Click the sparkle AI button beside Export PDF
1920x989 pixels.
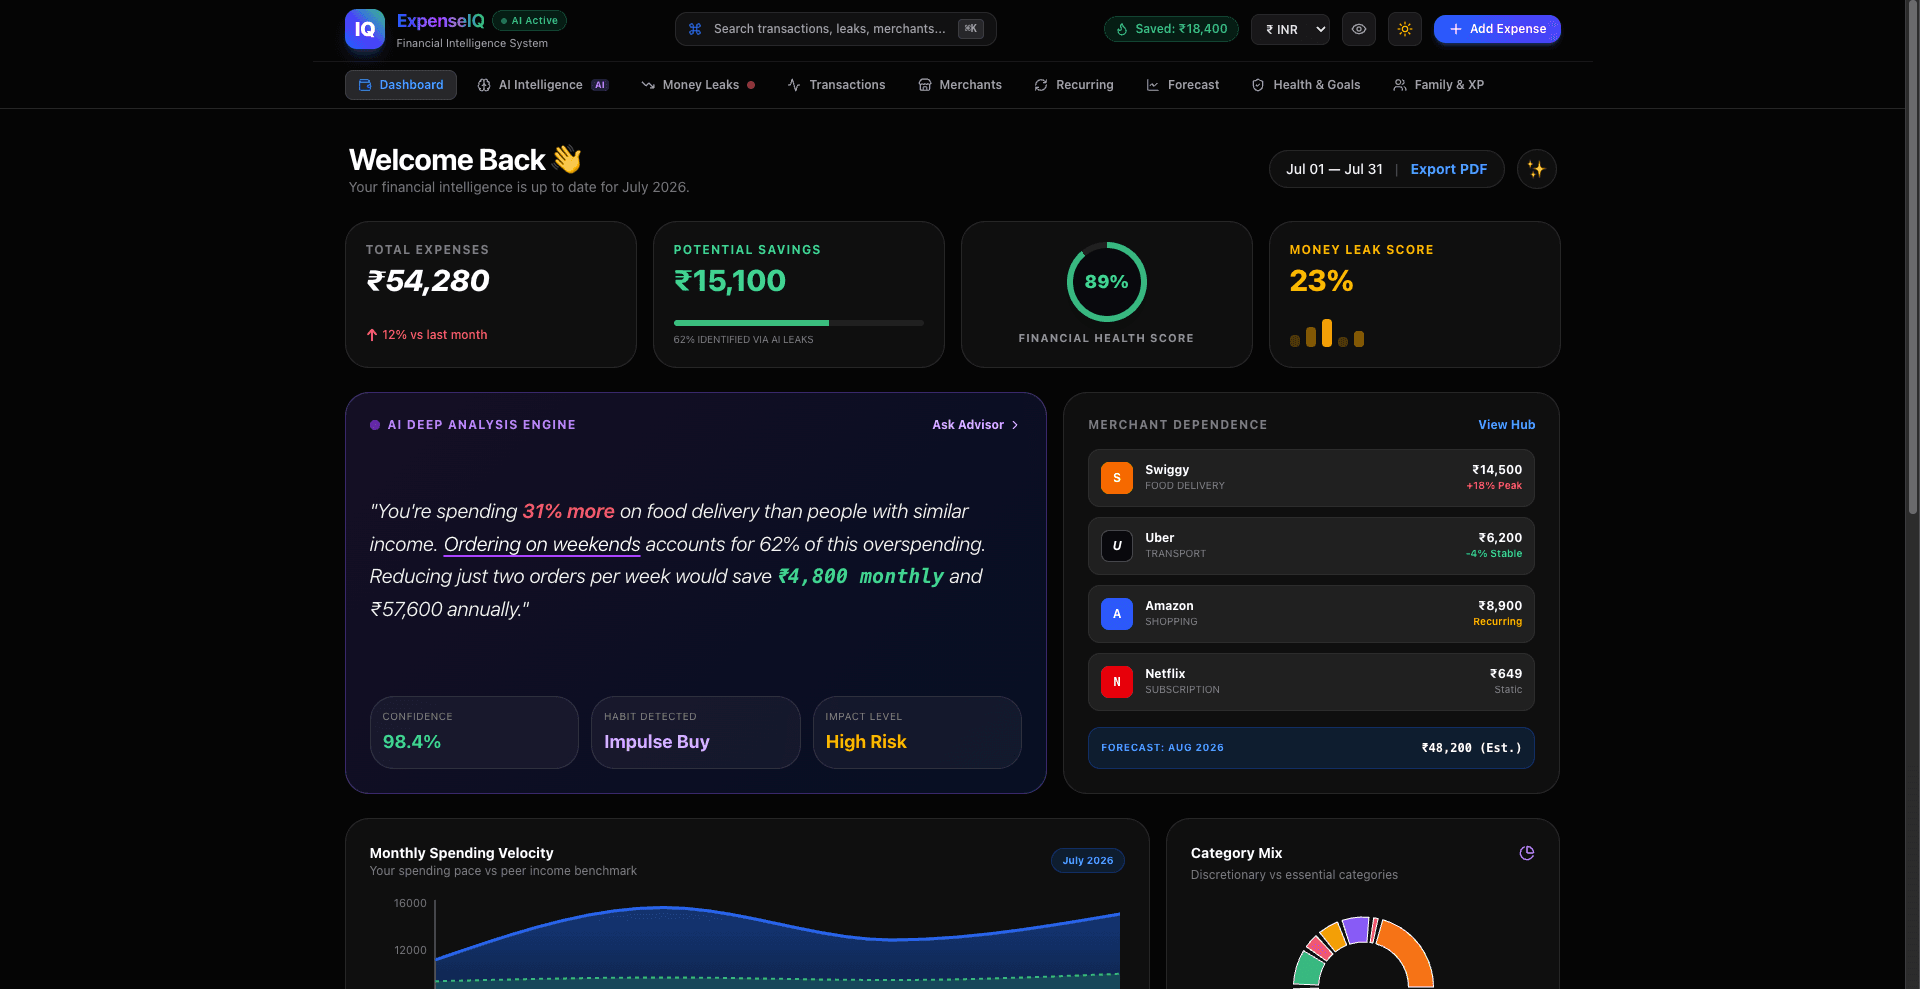[x=1537, y=169]
